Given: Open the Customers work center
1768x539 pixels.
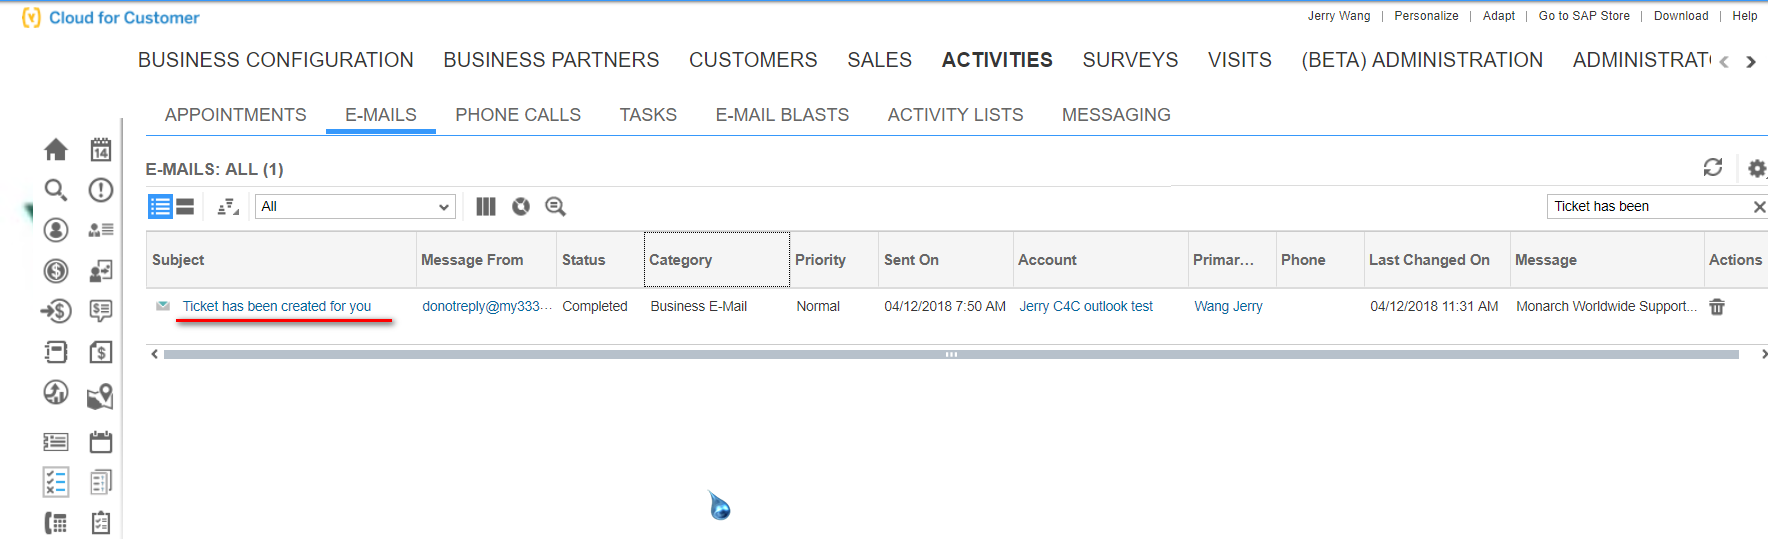Looking at the screenshot, I should point(753,60).
